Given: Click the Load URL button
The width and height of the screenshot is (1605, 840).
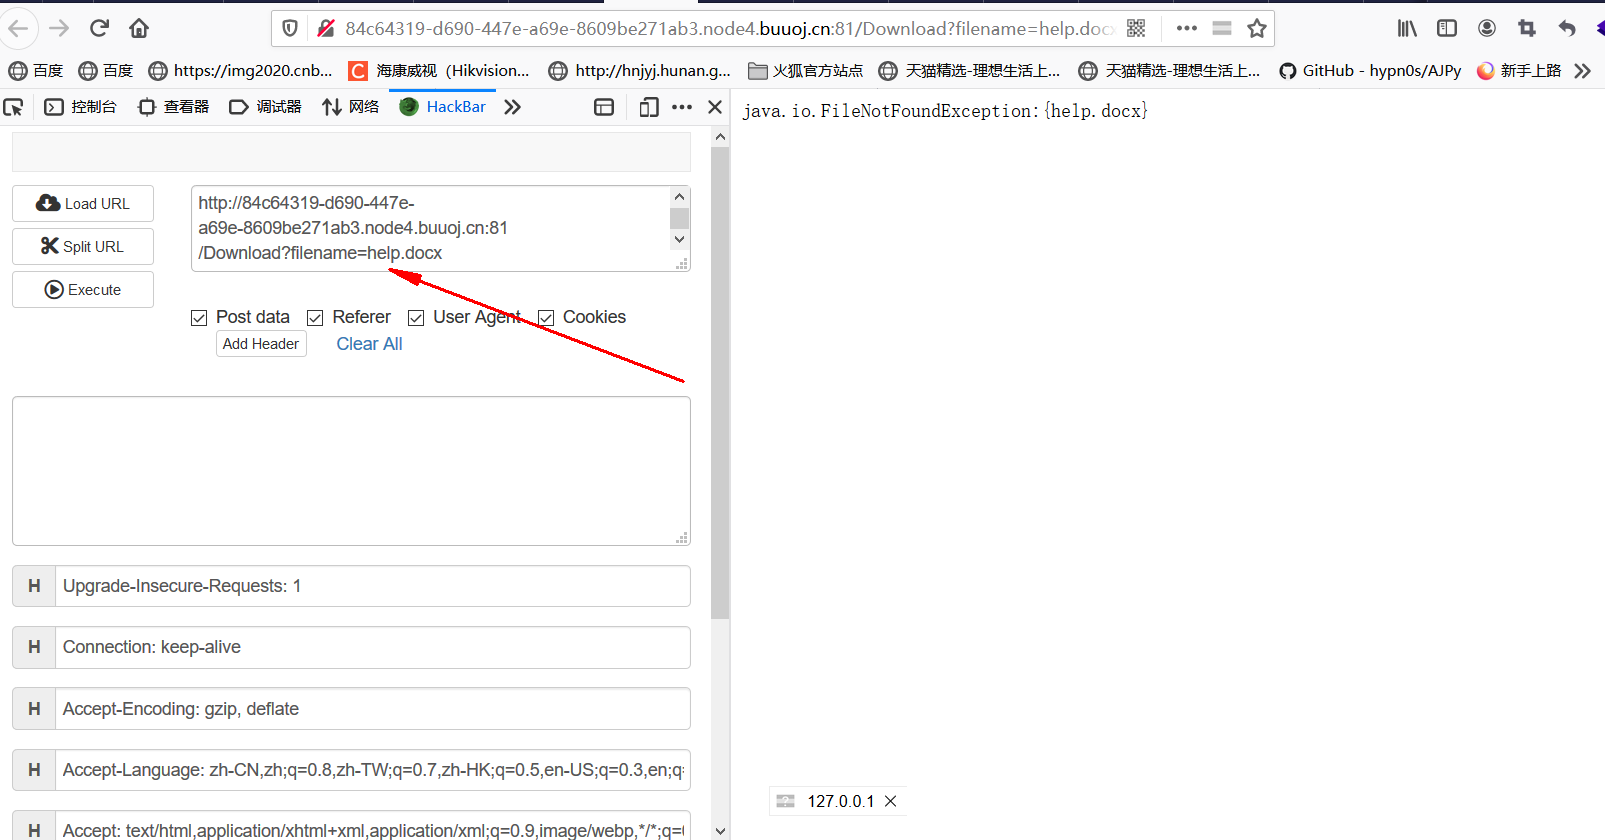Looking at the screenshot, I should pyautogui.click(x=83, y=204).
